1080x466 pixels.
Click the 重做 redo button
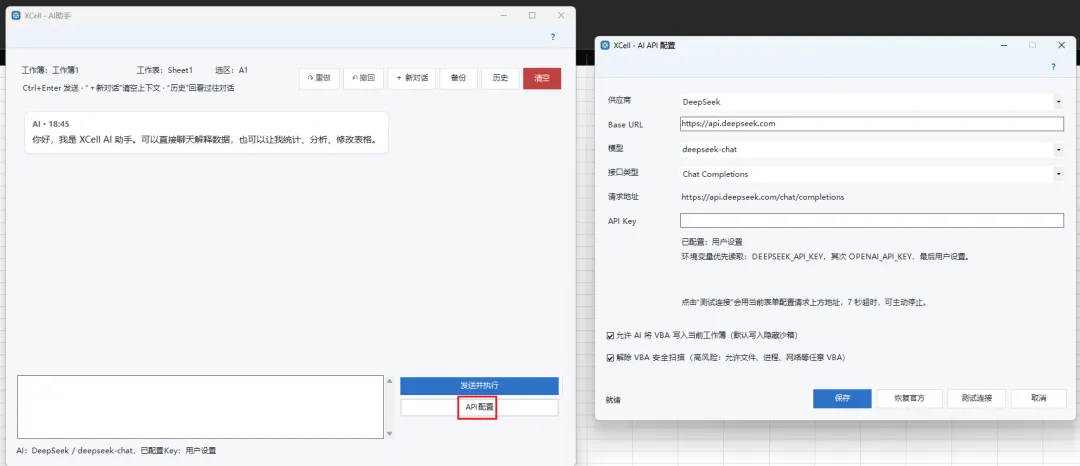coord(320,78)
